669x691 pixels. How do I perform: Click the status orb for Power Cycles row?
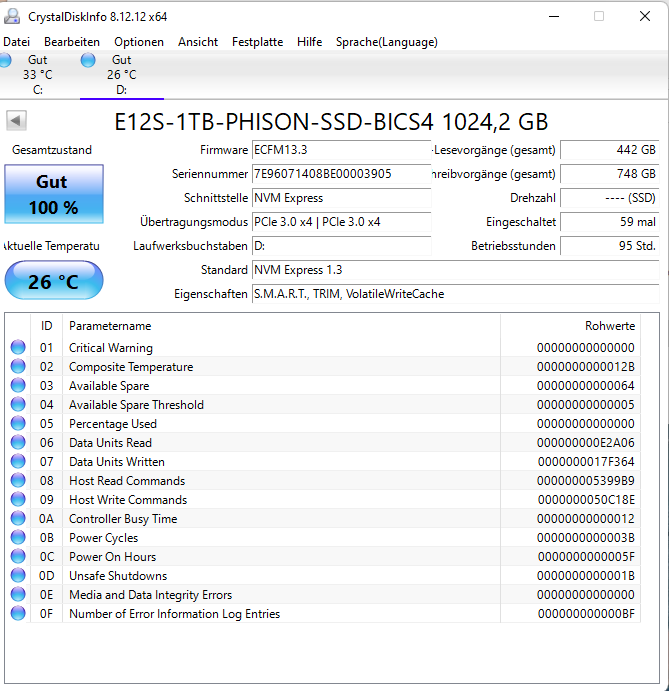point(18,537)
